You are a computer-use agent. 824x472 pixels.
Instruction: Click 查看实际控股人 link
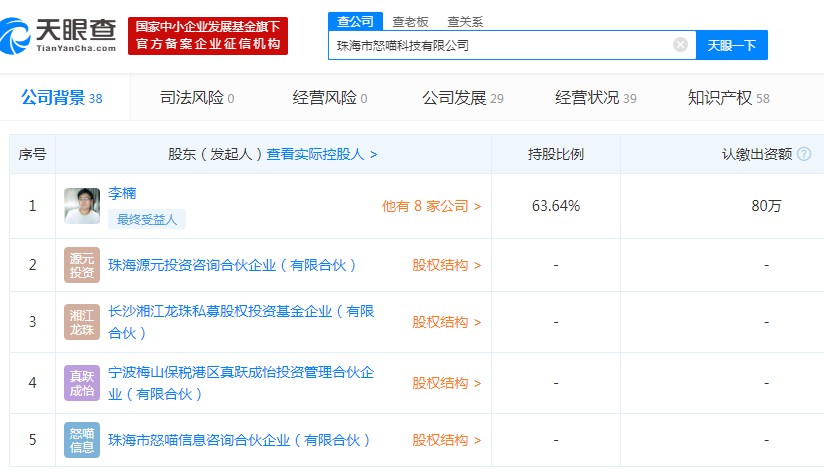tap(322, 154)
